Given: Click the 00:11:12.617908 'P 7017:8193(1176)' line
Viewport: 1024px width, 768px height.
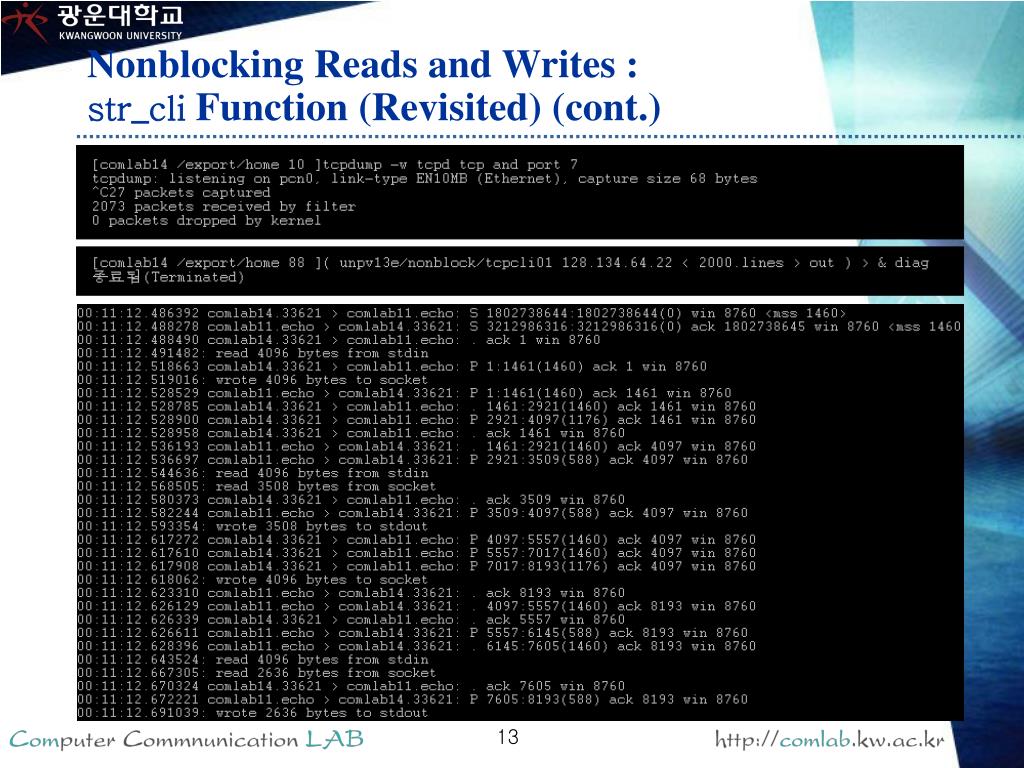Looking at the screenshot, I should coord(417,566).
